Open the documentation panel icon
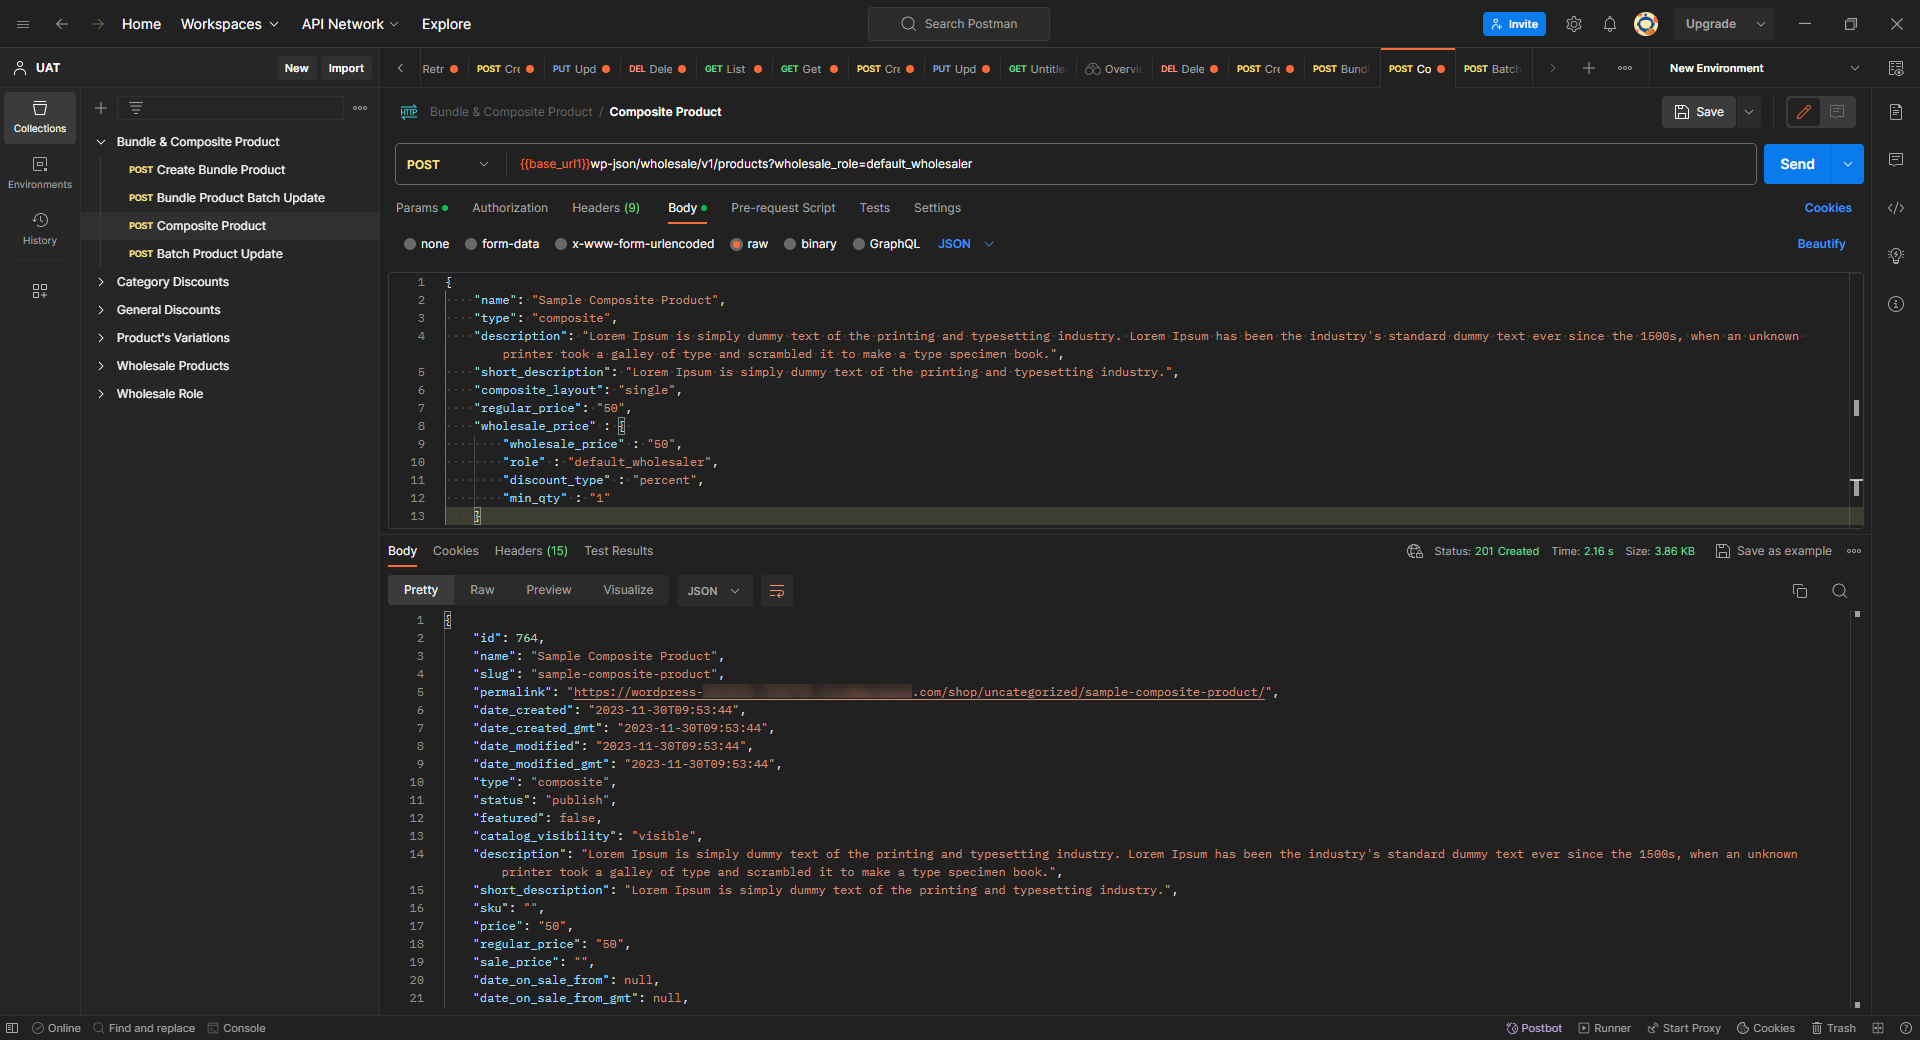Screen dimensions: 1920x1040 pyautogui.click(x=1896, y=112)
